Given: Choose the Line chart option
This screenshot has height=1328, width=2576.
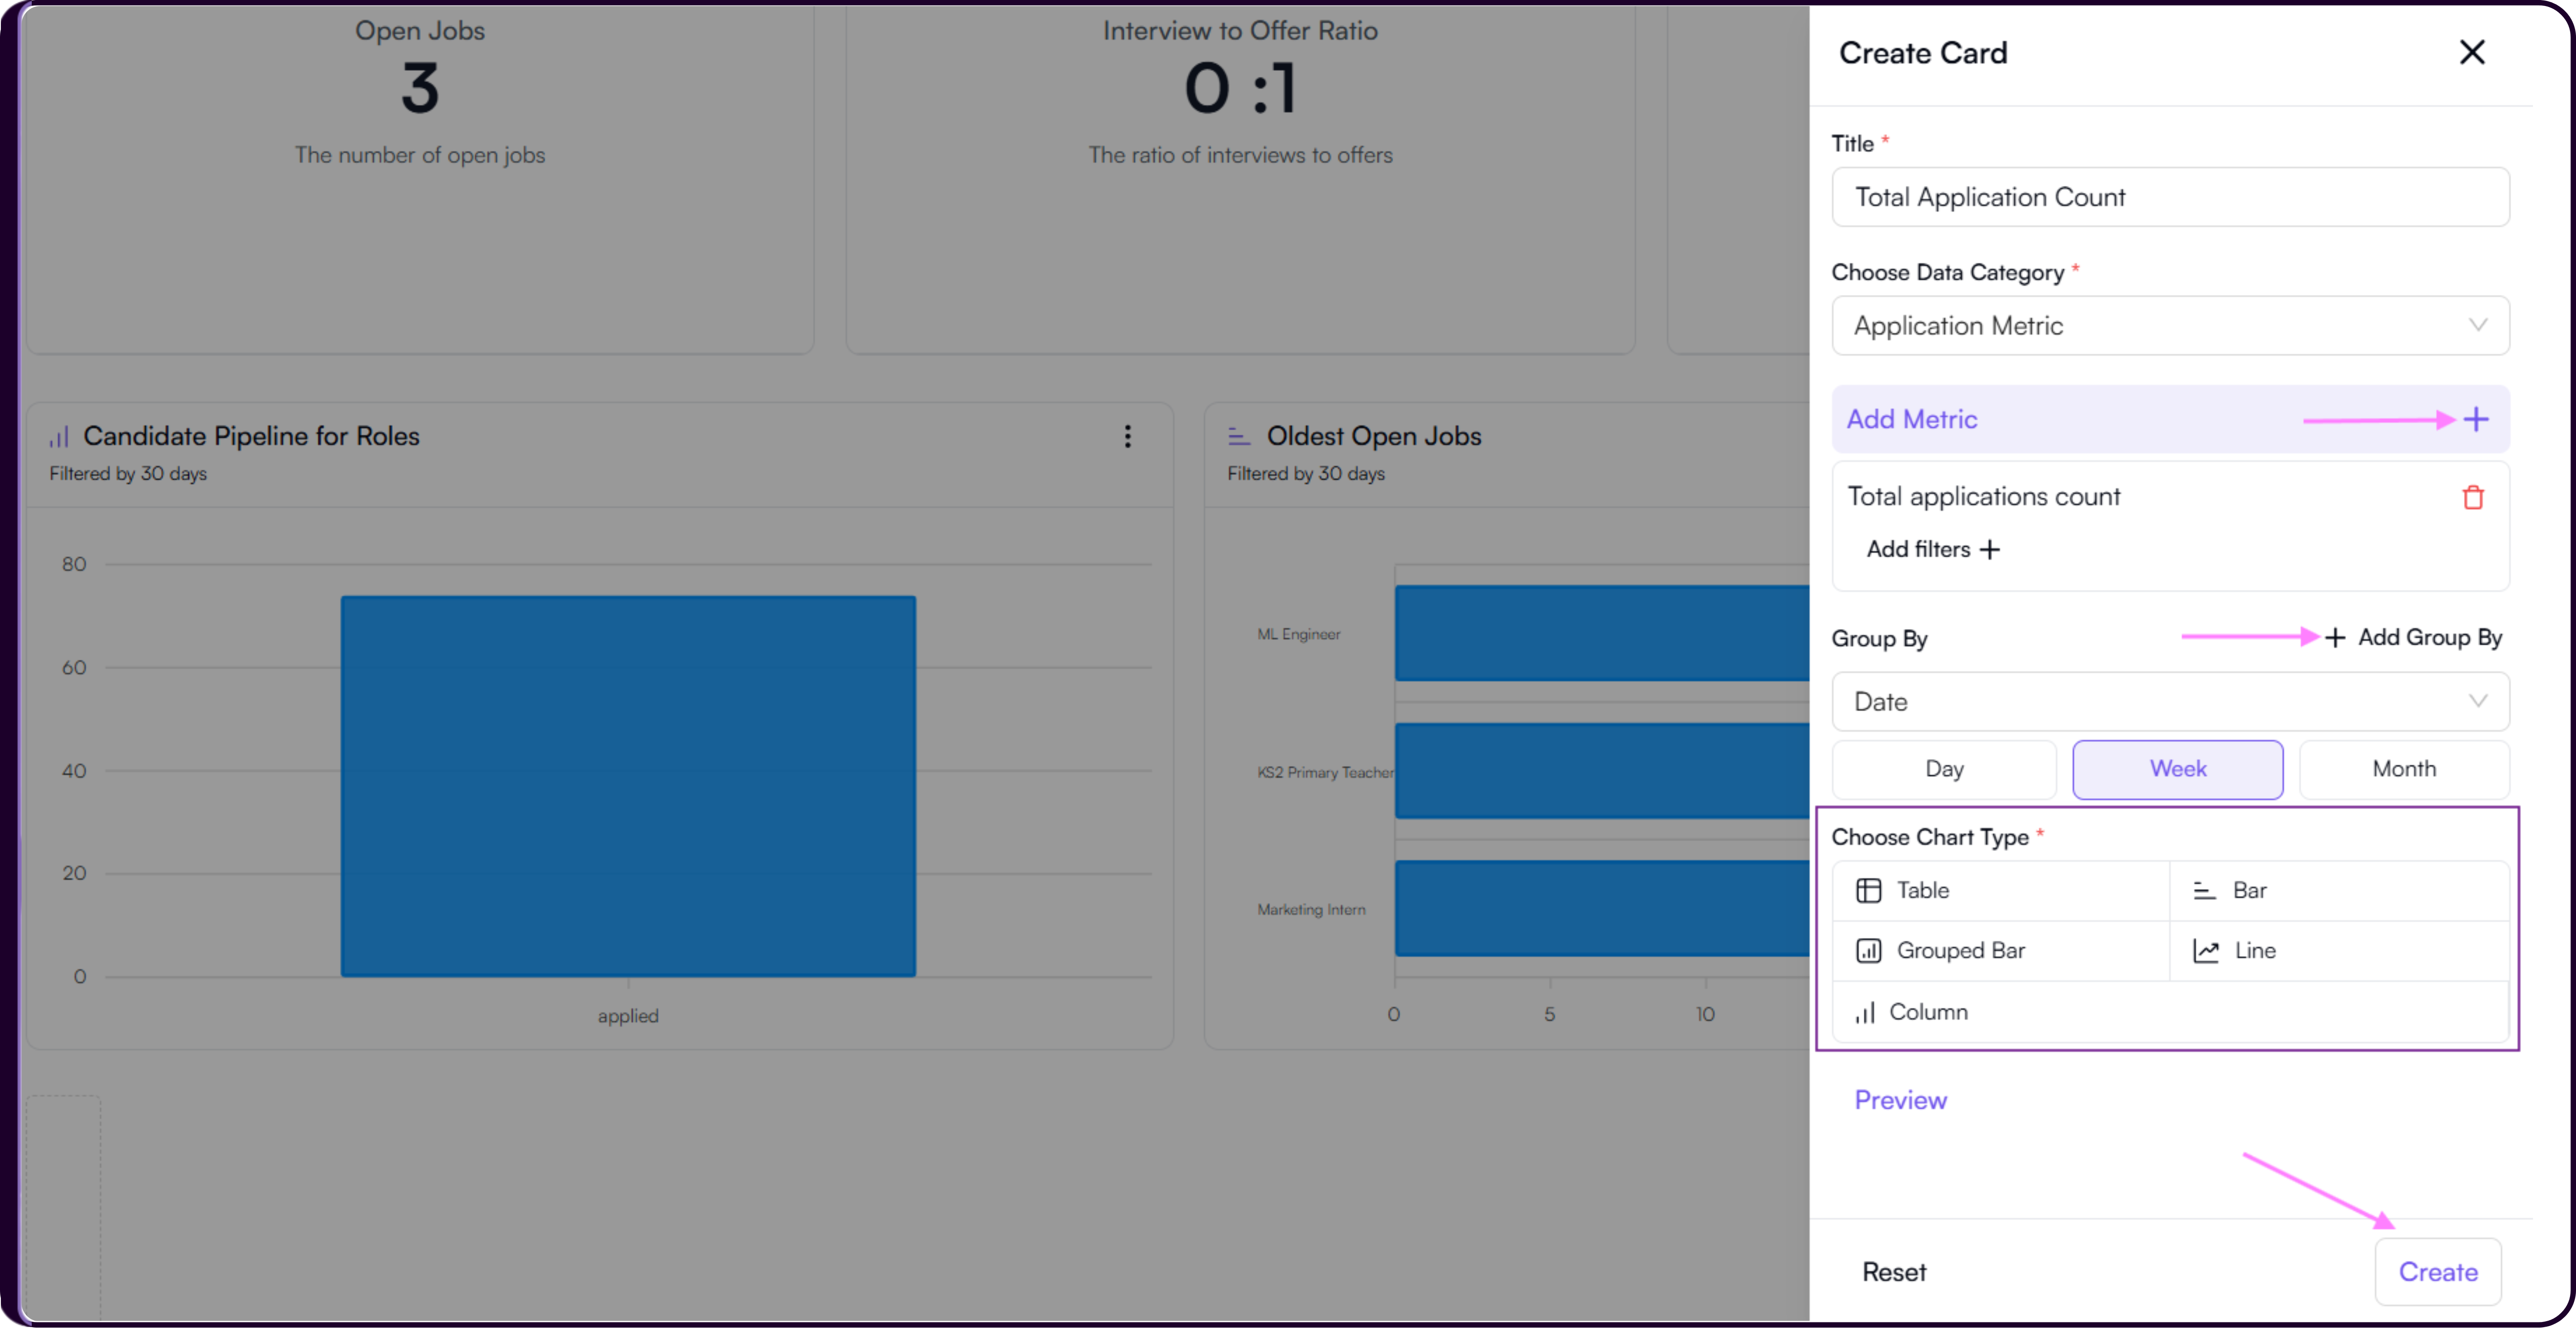Looking at the screenshot, I should click(2339, 950).
